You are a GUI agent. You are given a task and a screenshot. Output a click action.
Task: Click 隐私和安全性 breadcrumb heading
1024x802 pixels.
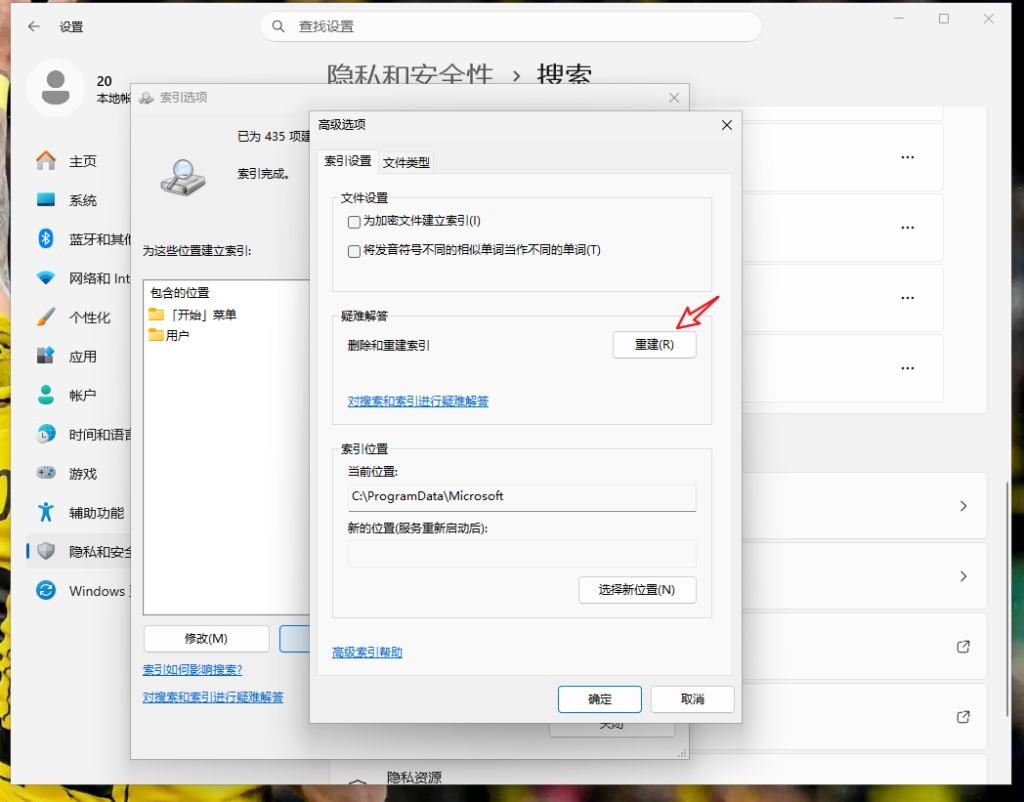(410, 76)
